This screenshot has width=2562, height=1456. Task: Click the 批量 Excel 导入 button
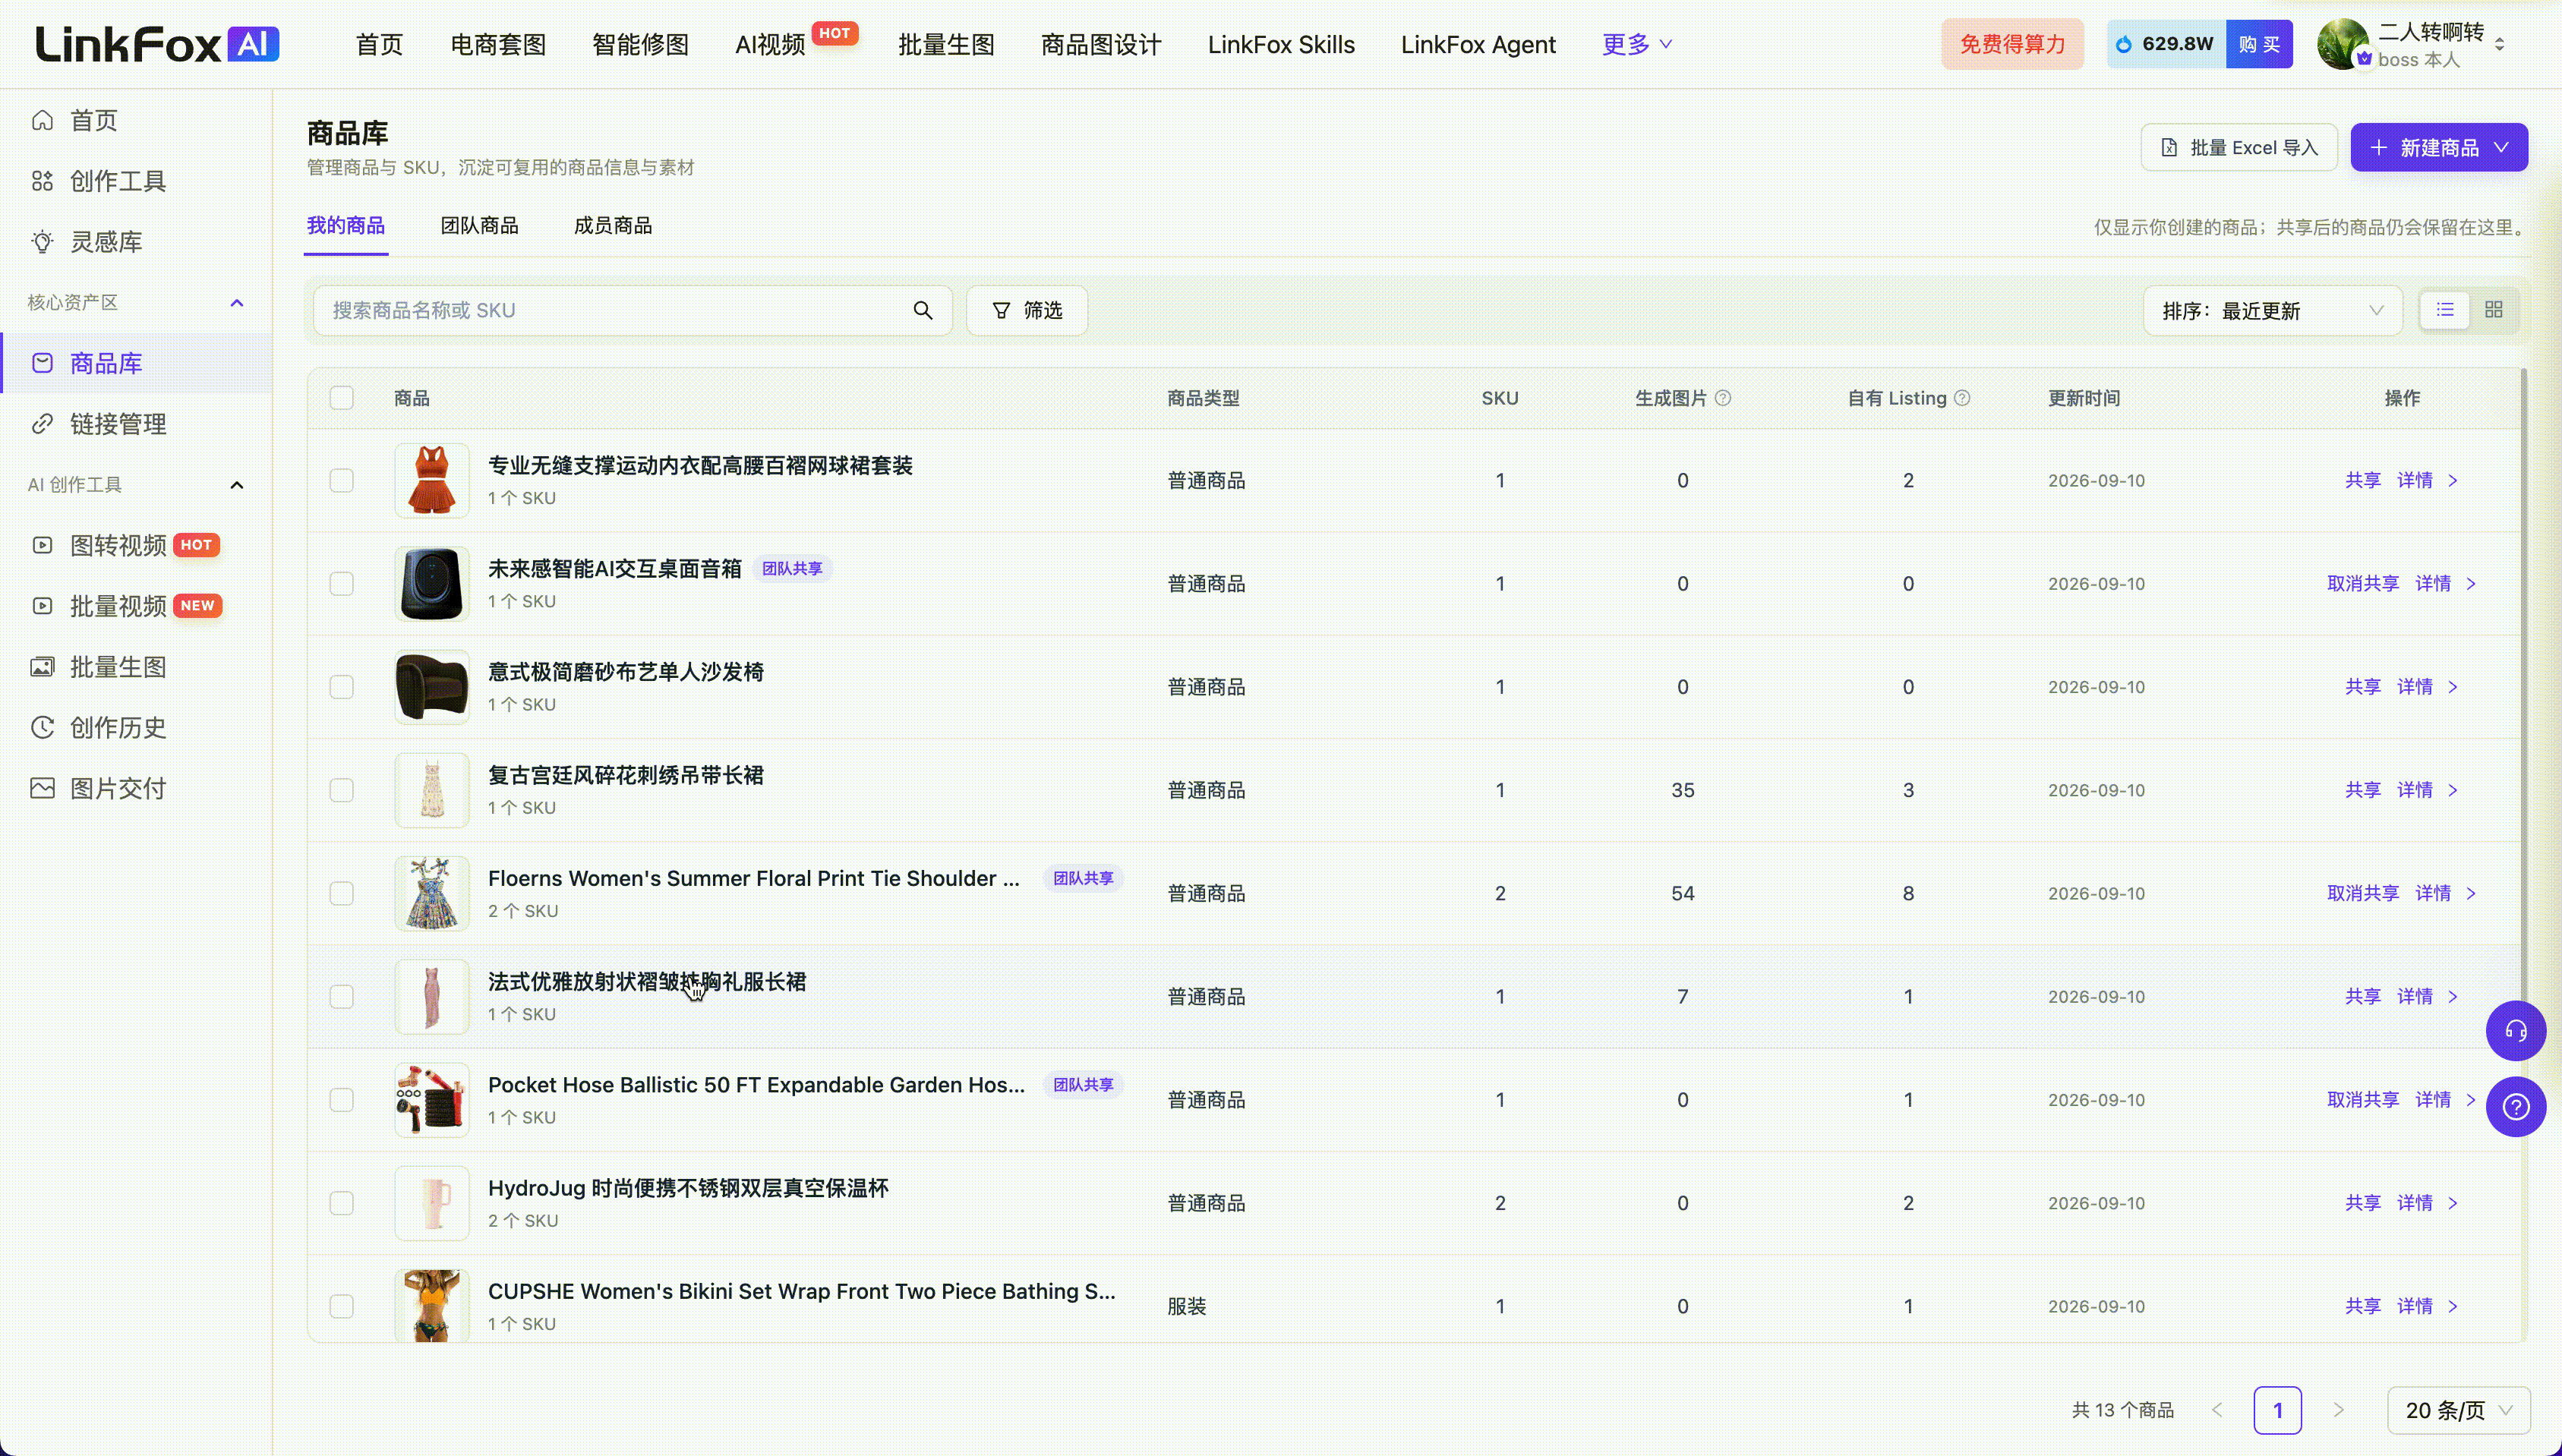2239,148
